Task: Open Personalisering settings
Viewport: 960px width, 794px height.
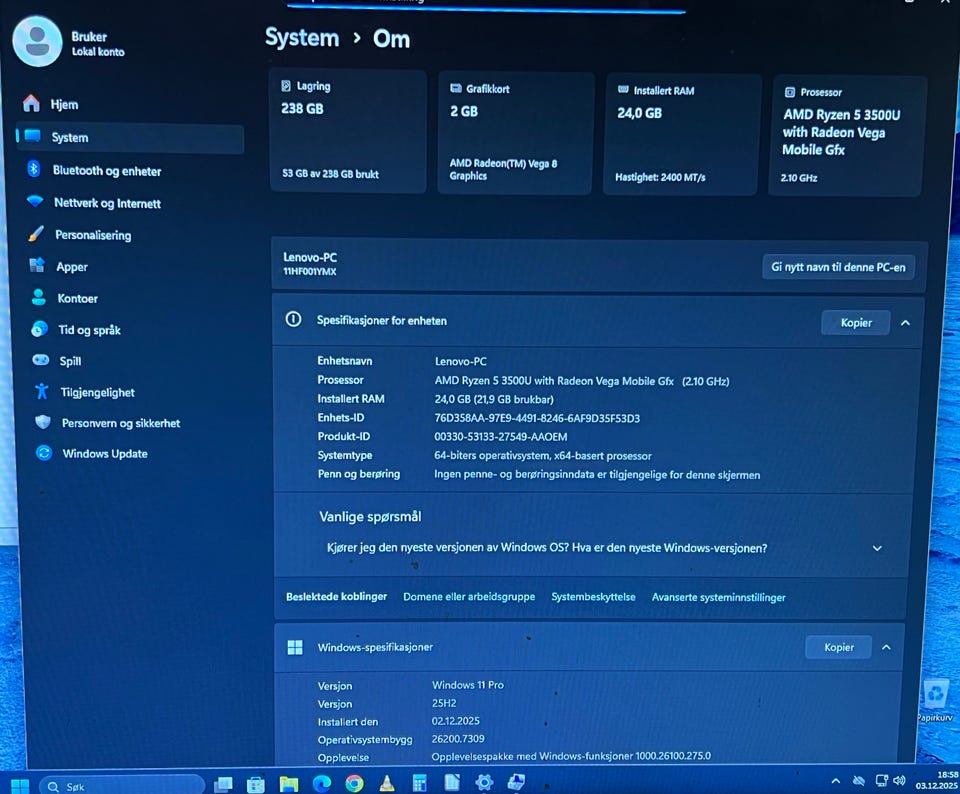Action: point(80,235)
